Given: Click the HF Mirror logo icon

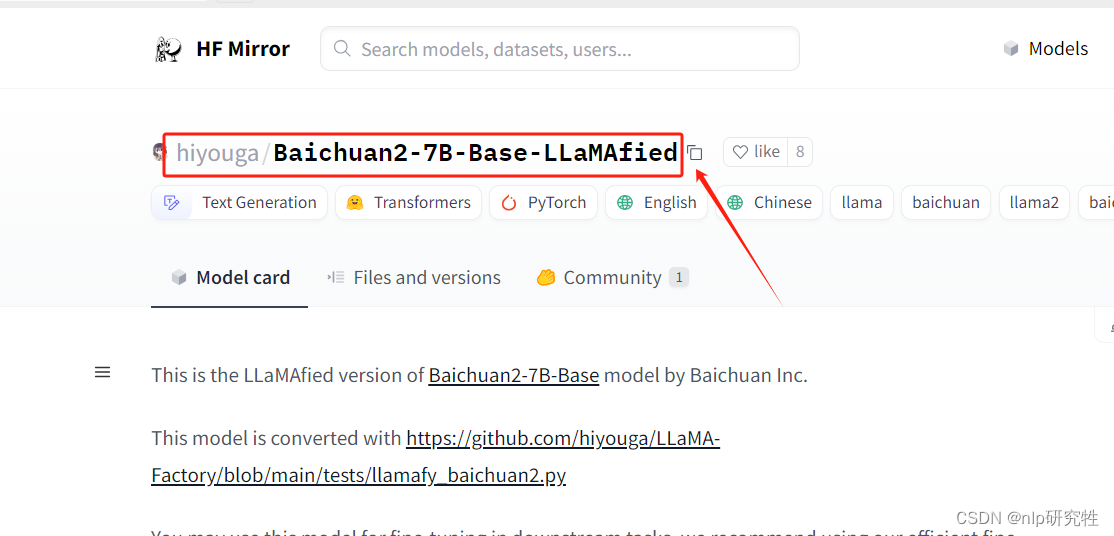Looking at the screenshot, I should 168,49.
